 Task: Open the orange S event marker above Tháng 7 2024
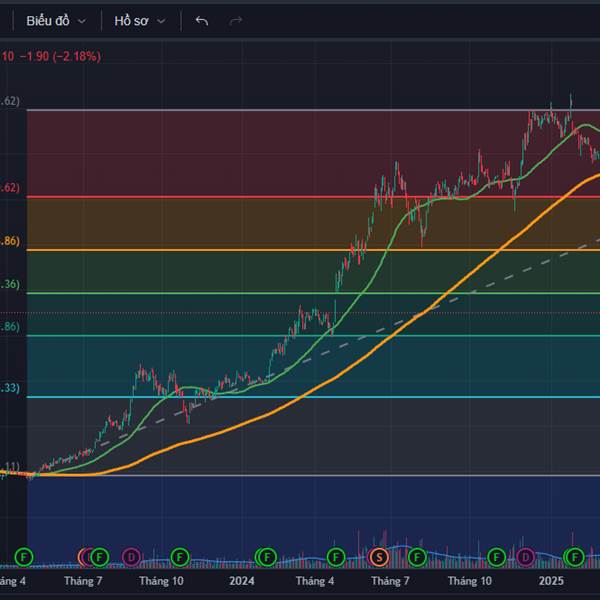pos(379,556)
